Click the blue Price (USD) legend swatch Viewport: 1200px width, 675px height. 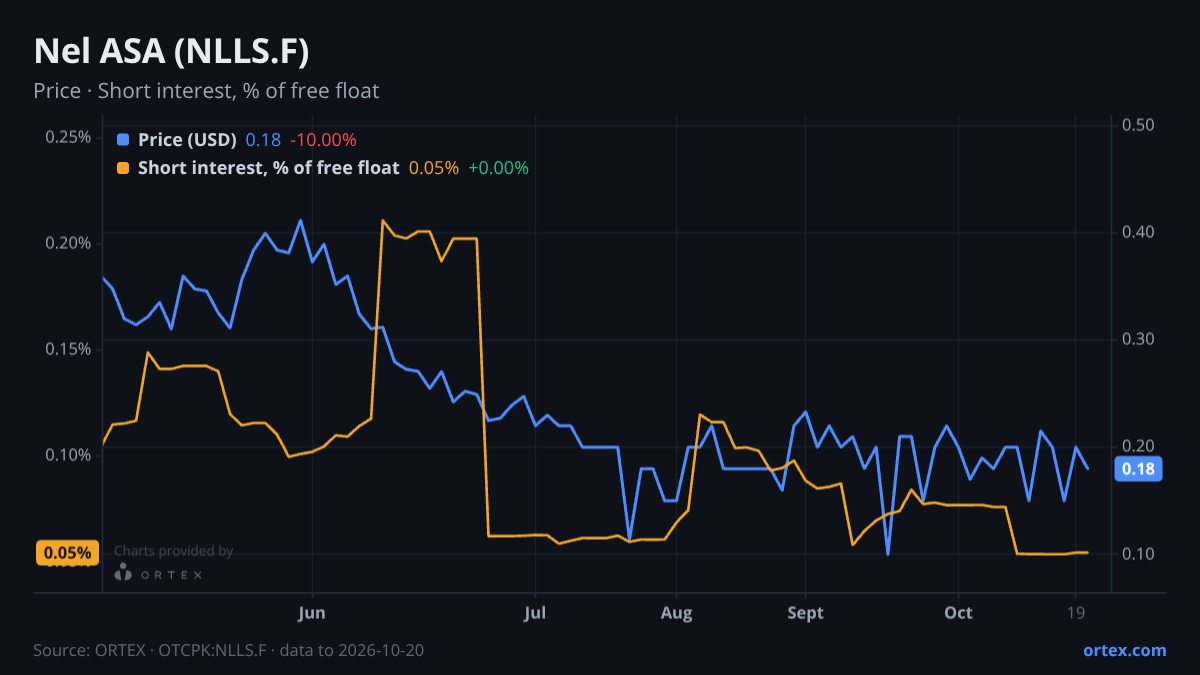tap(123, 140)
